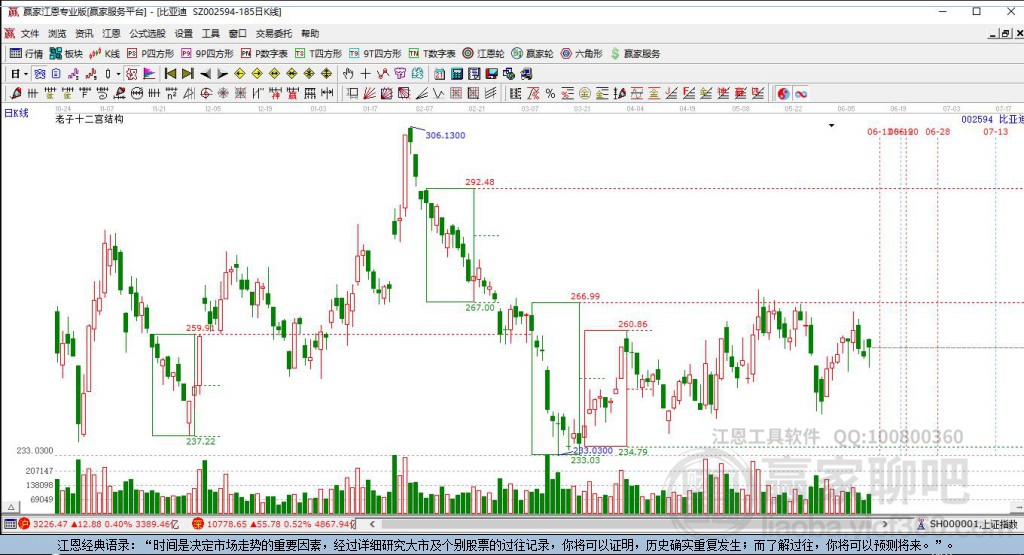1024x555 pixels.
Task: Click the 260.86 price label
Action: pyautogui.click(x=633, y=325)
